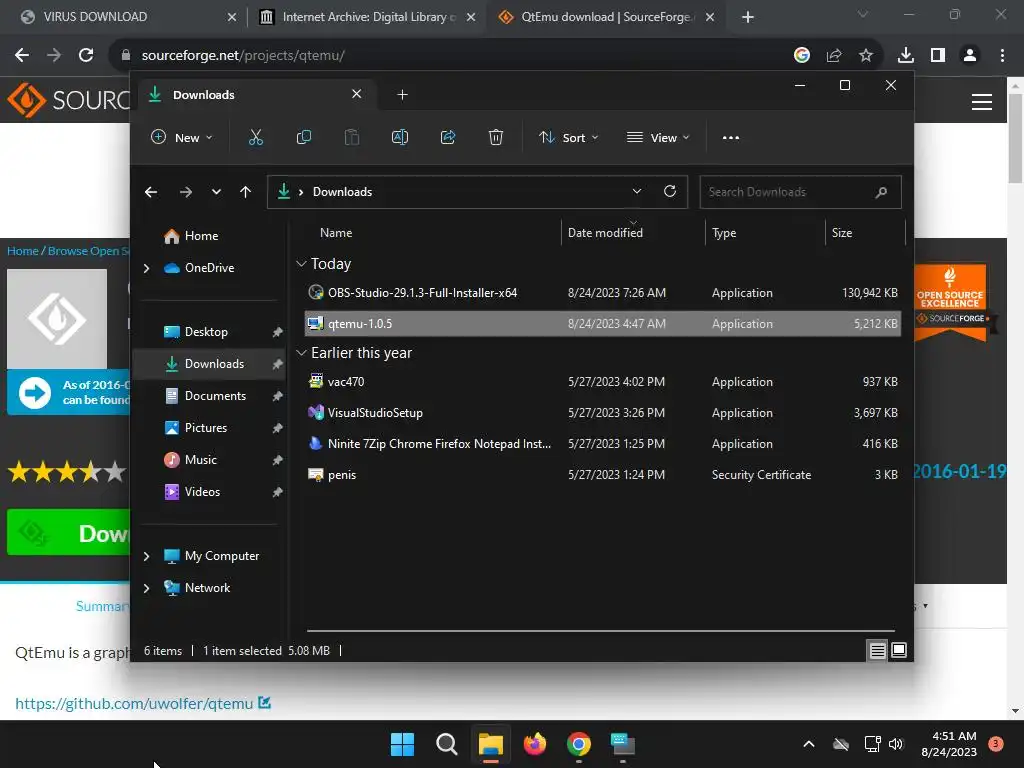This screenshot has width=1024, height=768.
Task: Sort by the Type column header
Action: pyautogui.click(x=724, y=232)
